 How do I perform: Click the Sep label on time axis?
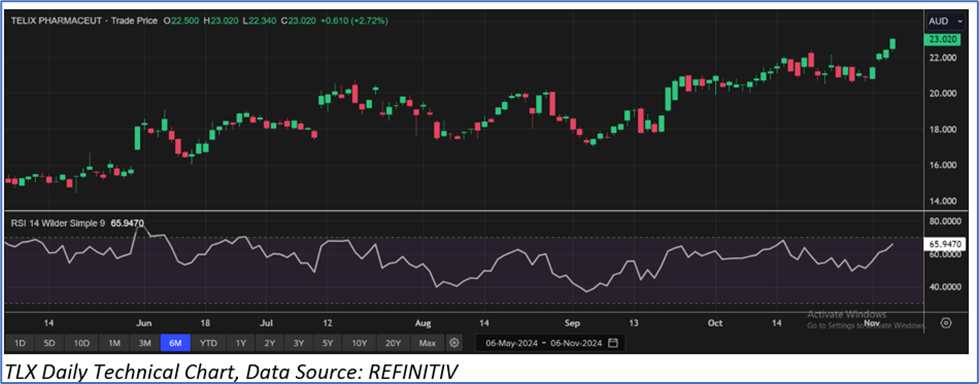(572, 323)
